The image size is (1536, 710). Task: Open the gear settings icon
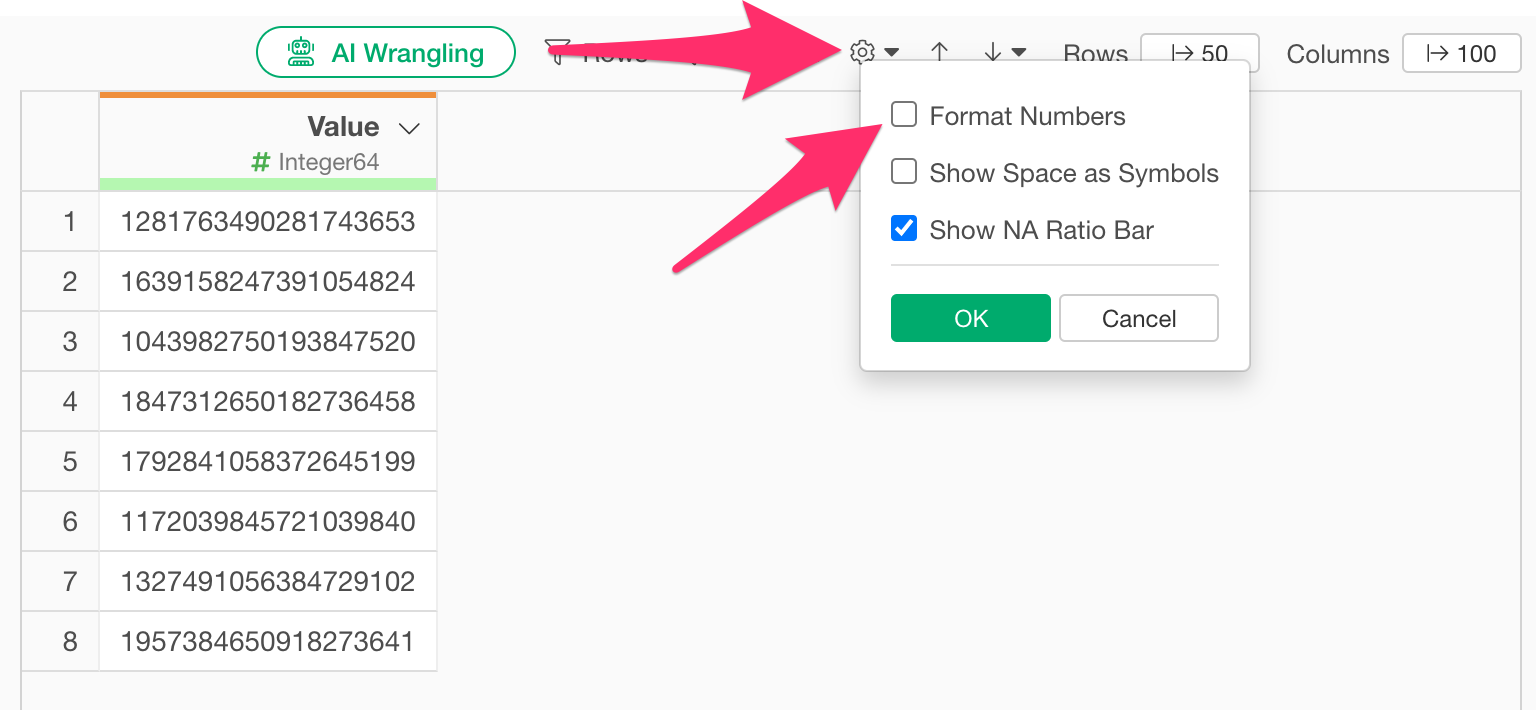(x=862, y=52)
